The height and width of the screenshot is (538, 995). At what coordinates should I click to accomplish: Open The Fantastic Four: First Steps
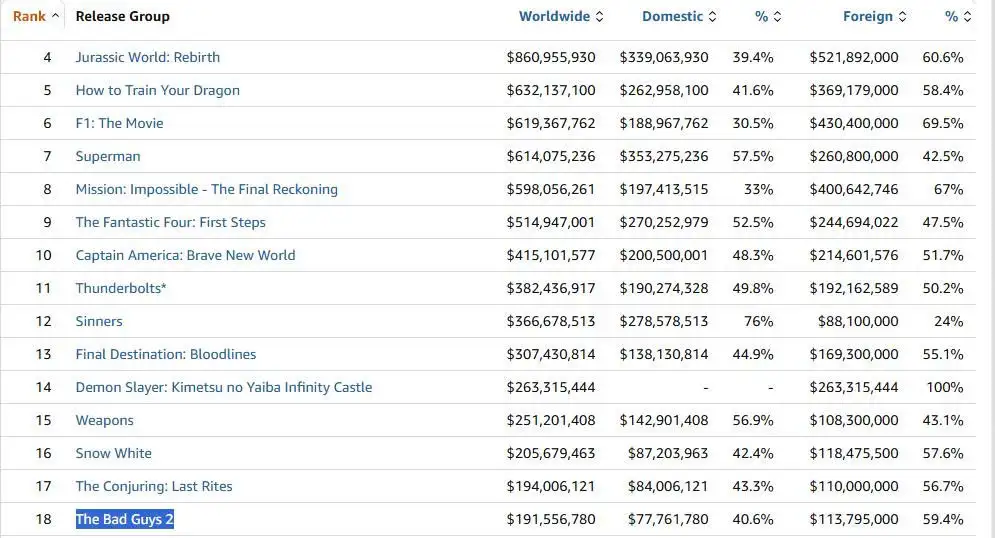click(x=170, y=222)
